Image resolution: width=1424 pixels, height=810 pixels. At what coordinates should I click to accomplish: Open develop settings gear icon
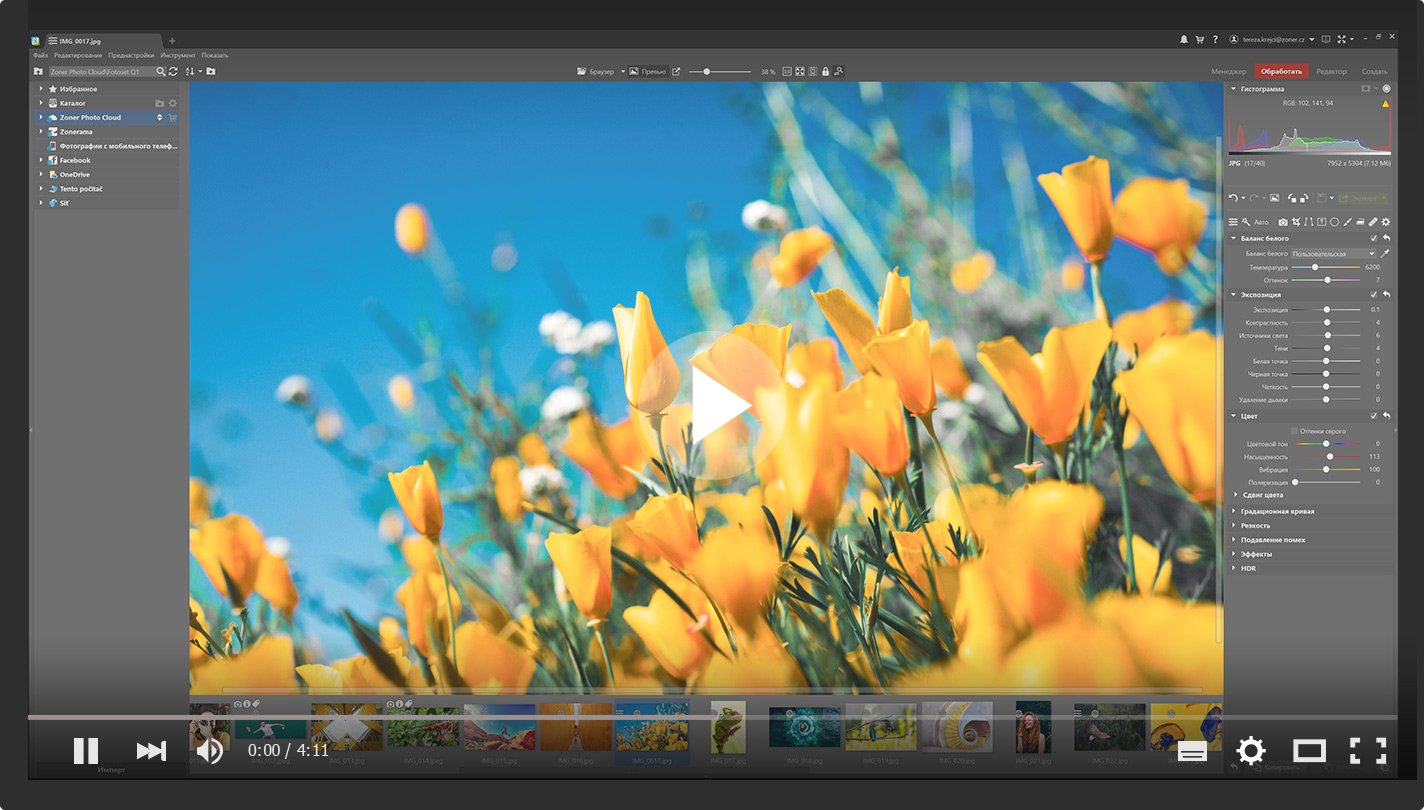coord(1386,222)
